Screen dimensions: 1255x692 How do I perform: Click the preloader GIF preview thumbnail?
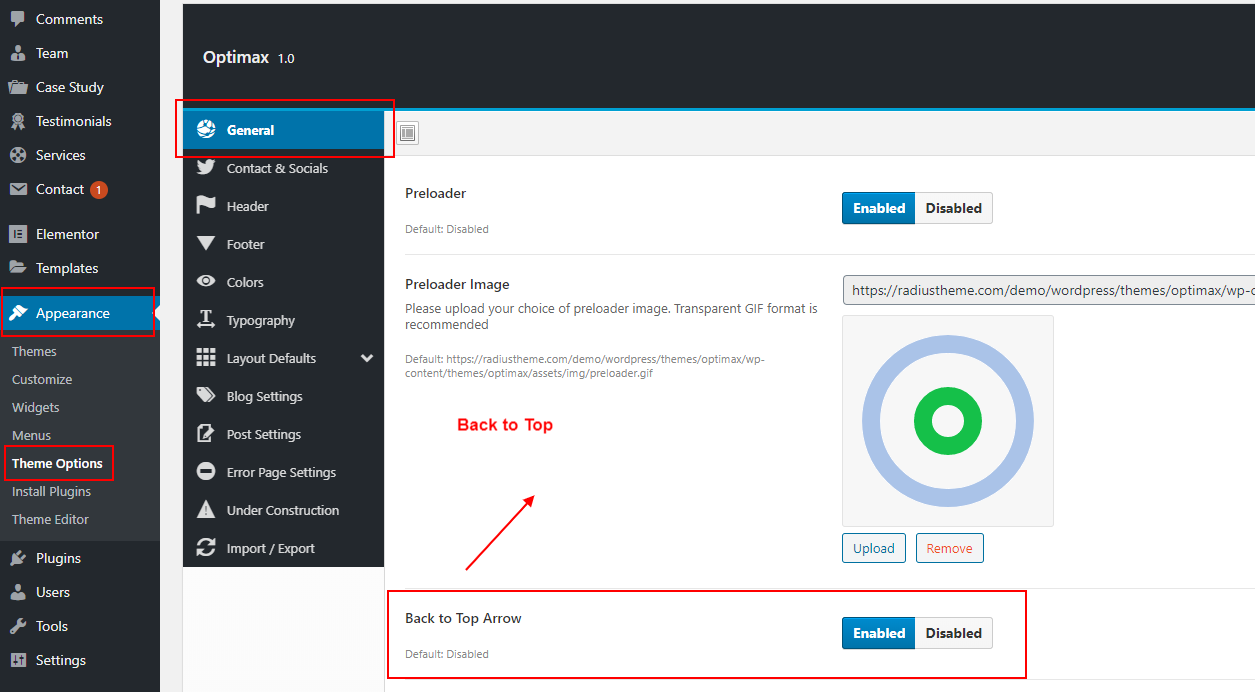[948, 421]
